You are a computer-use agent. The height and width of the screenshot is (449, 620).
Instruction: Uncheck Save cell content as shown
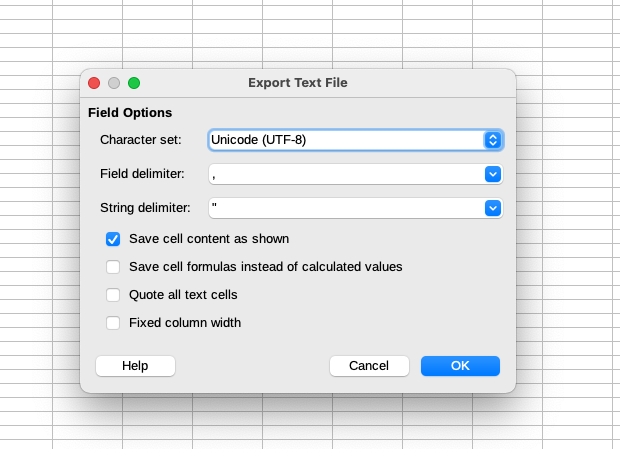(113, 239)
